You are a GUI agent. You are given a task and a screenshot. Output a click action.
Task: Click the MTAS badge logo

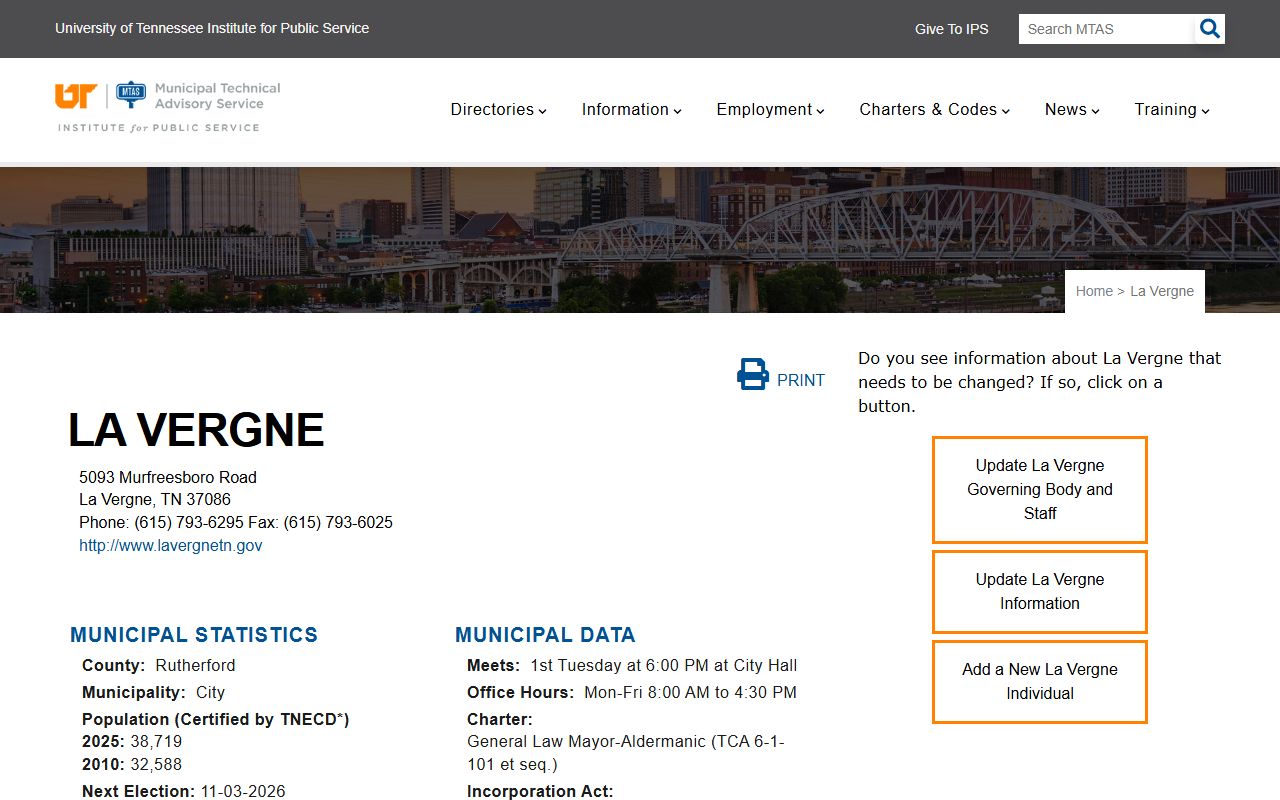click(131, 95)
